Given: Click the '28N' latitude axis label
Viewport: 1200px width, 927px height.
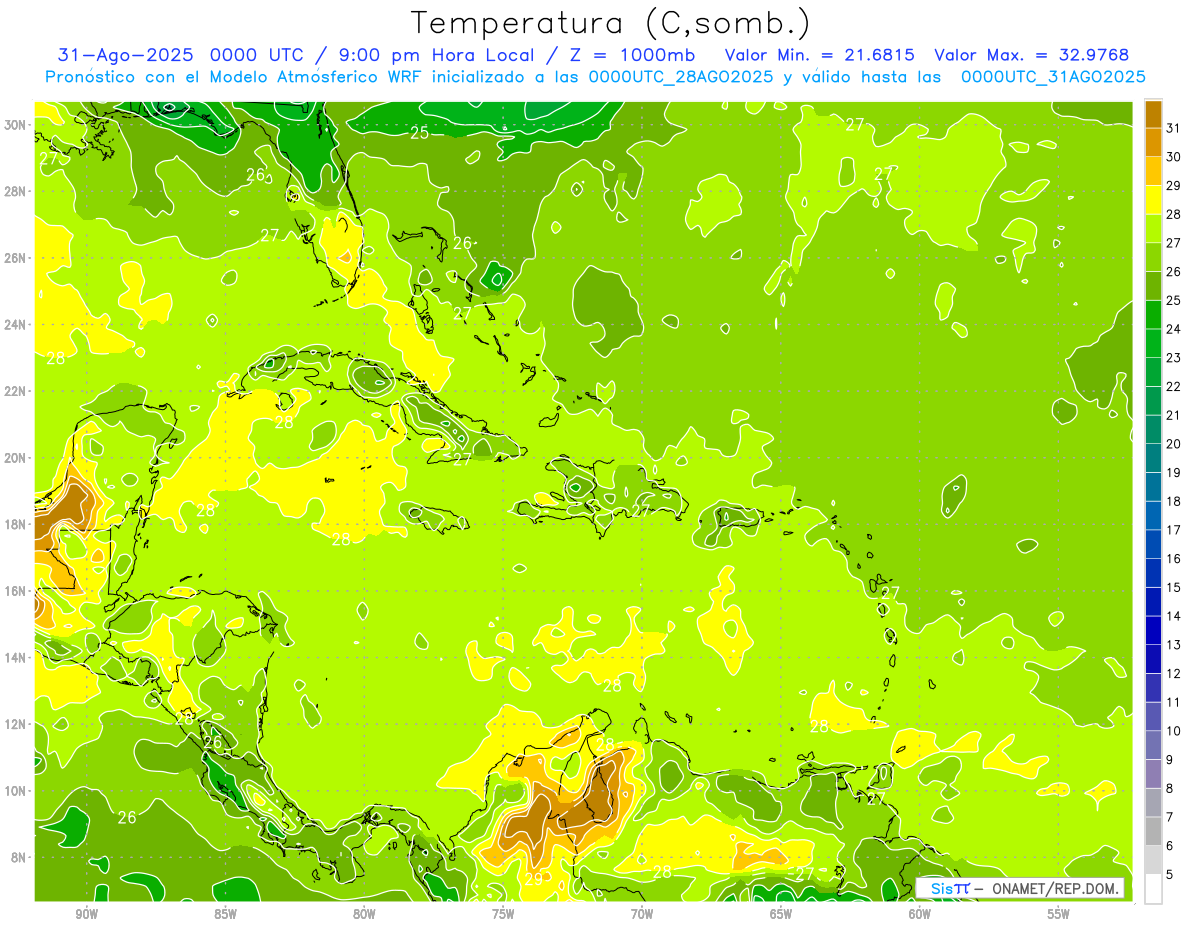Looking at the screenshot, I should point(16,191).
